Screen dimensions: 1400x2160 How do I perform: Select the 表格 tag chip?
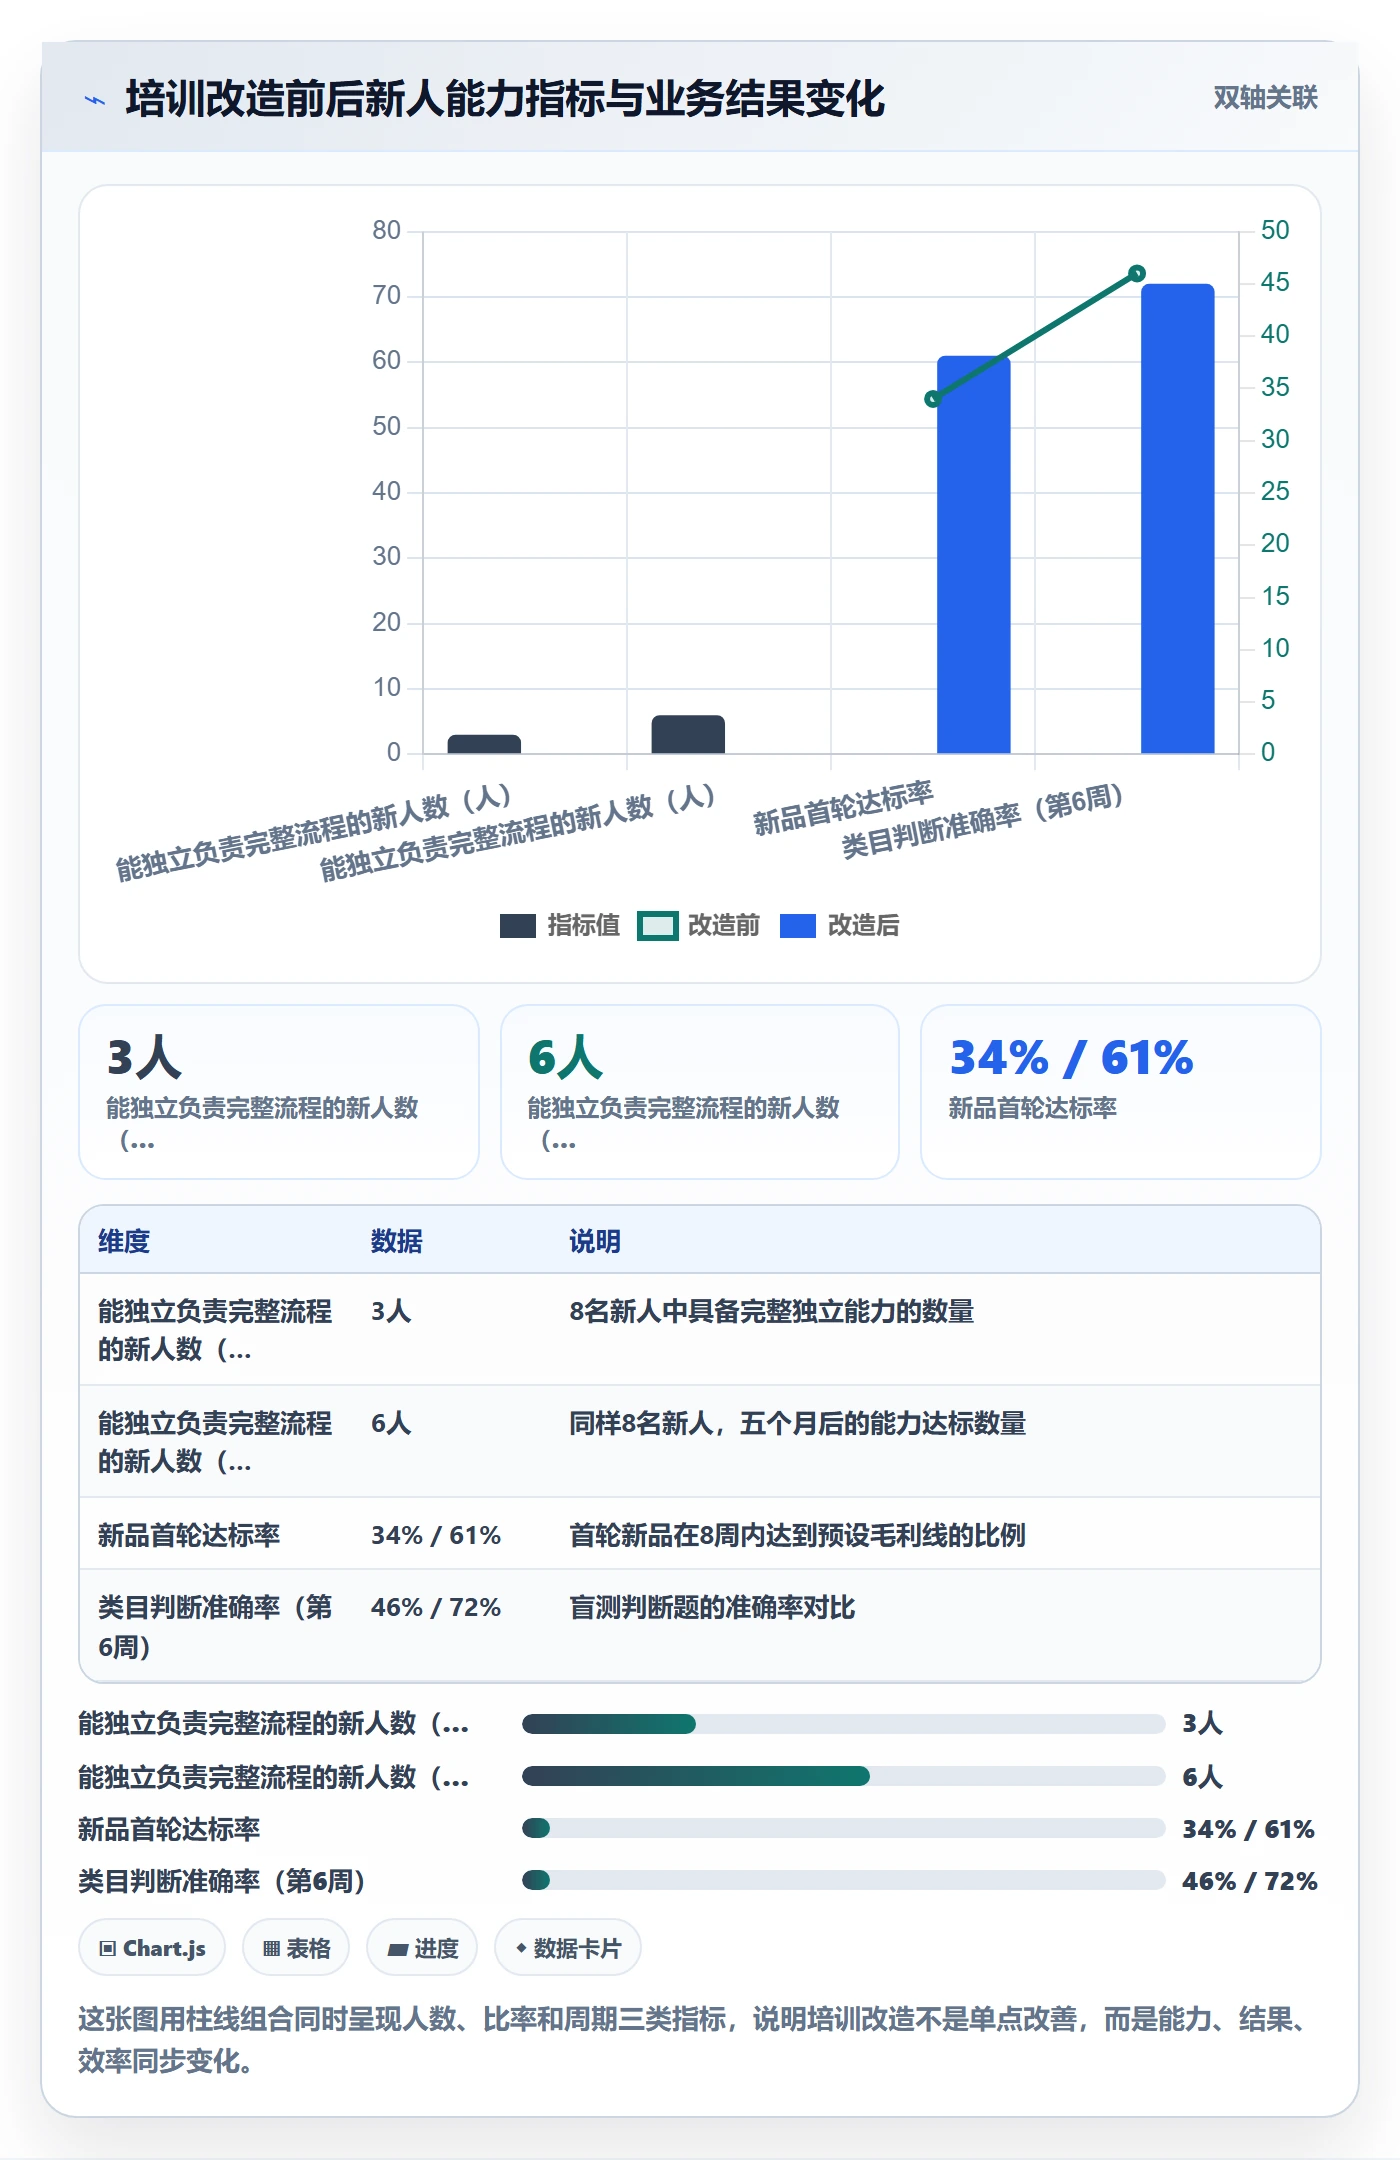tap(296, 1948)
